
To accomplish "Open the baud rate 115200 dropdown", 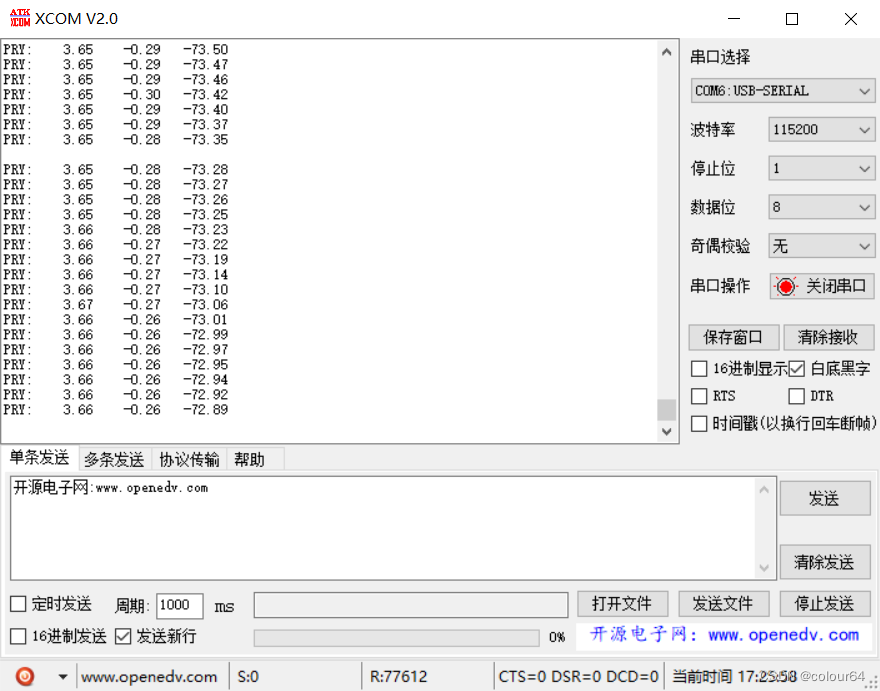I will pos(821,130).
